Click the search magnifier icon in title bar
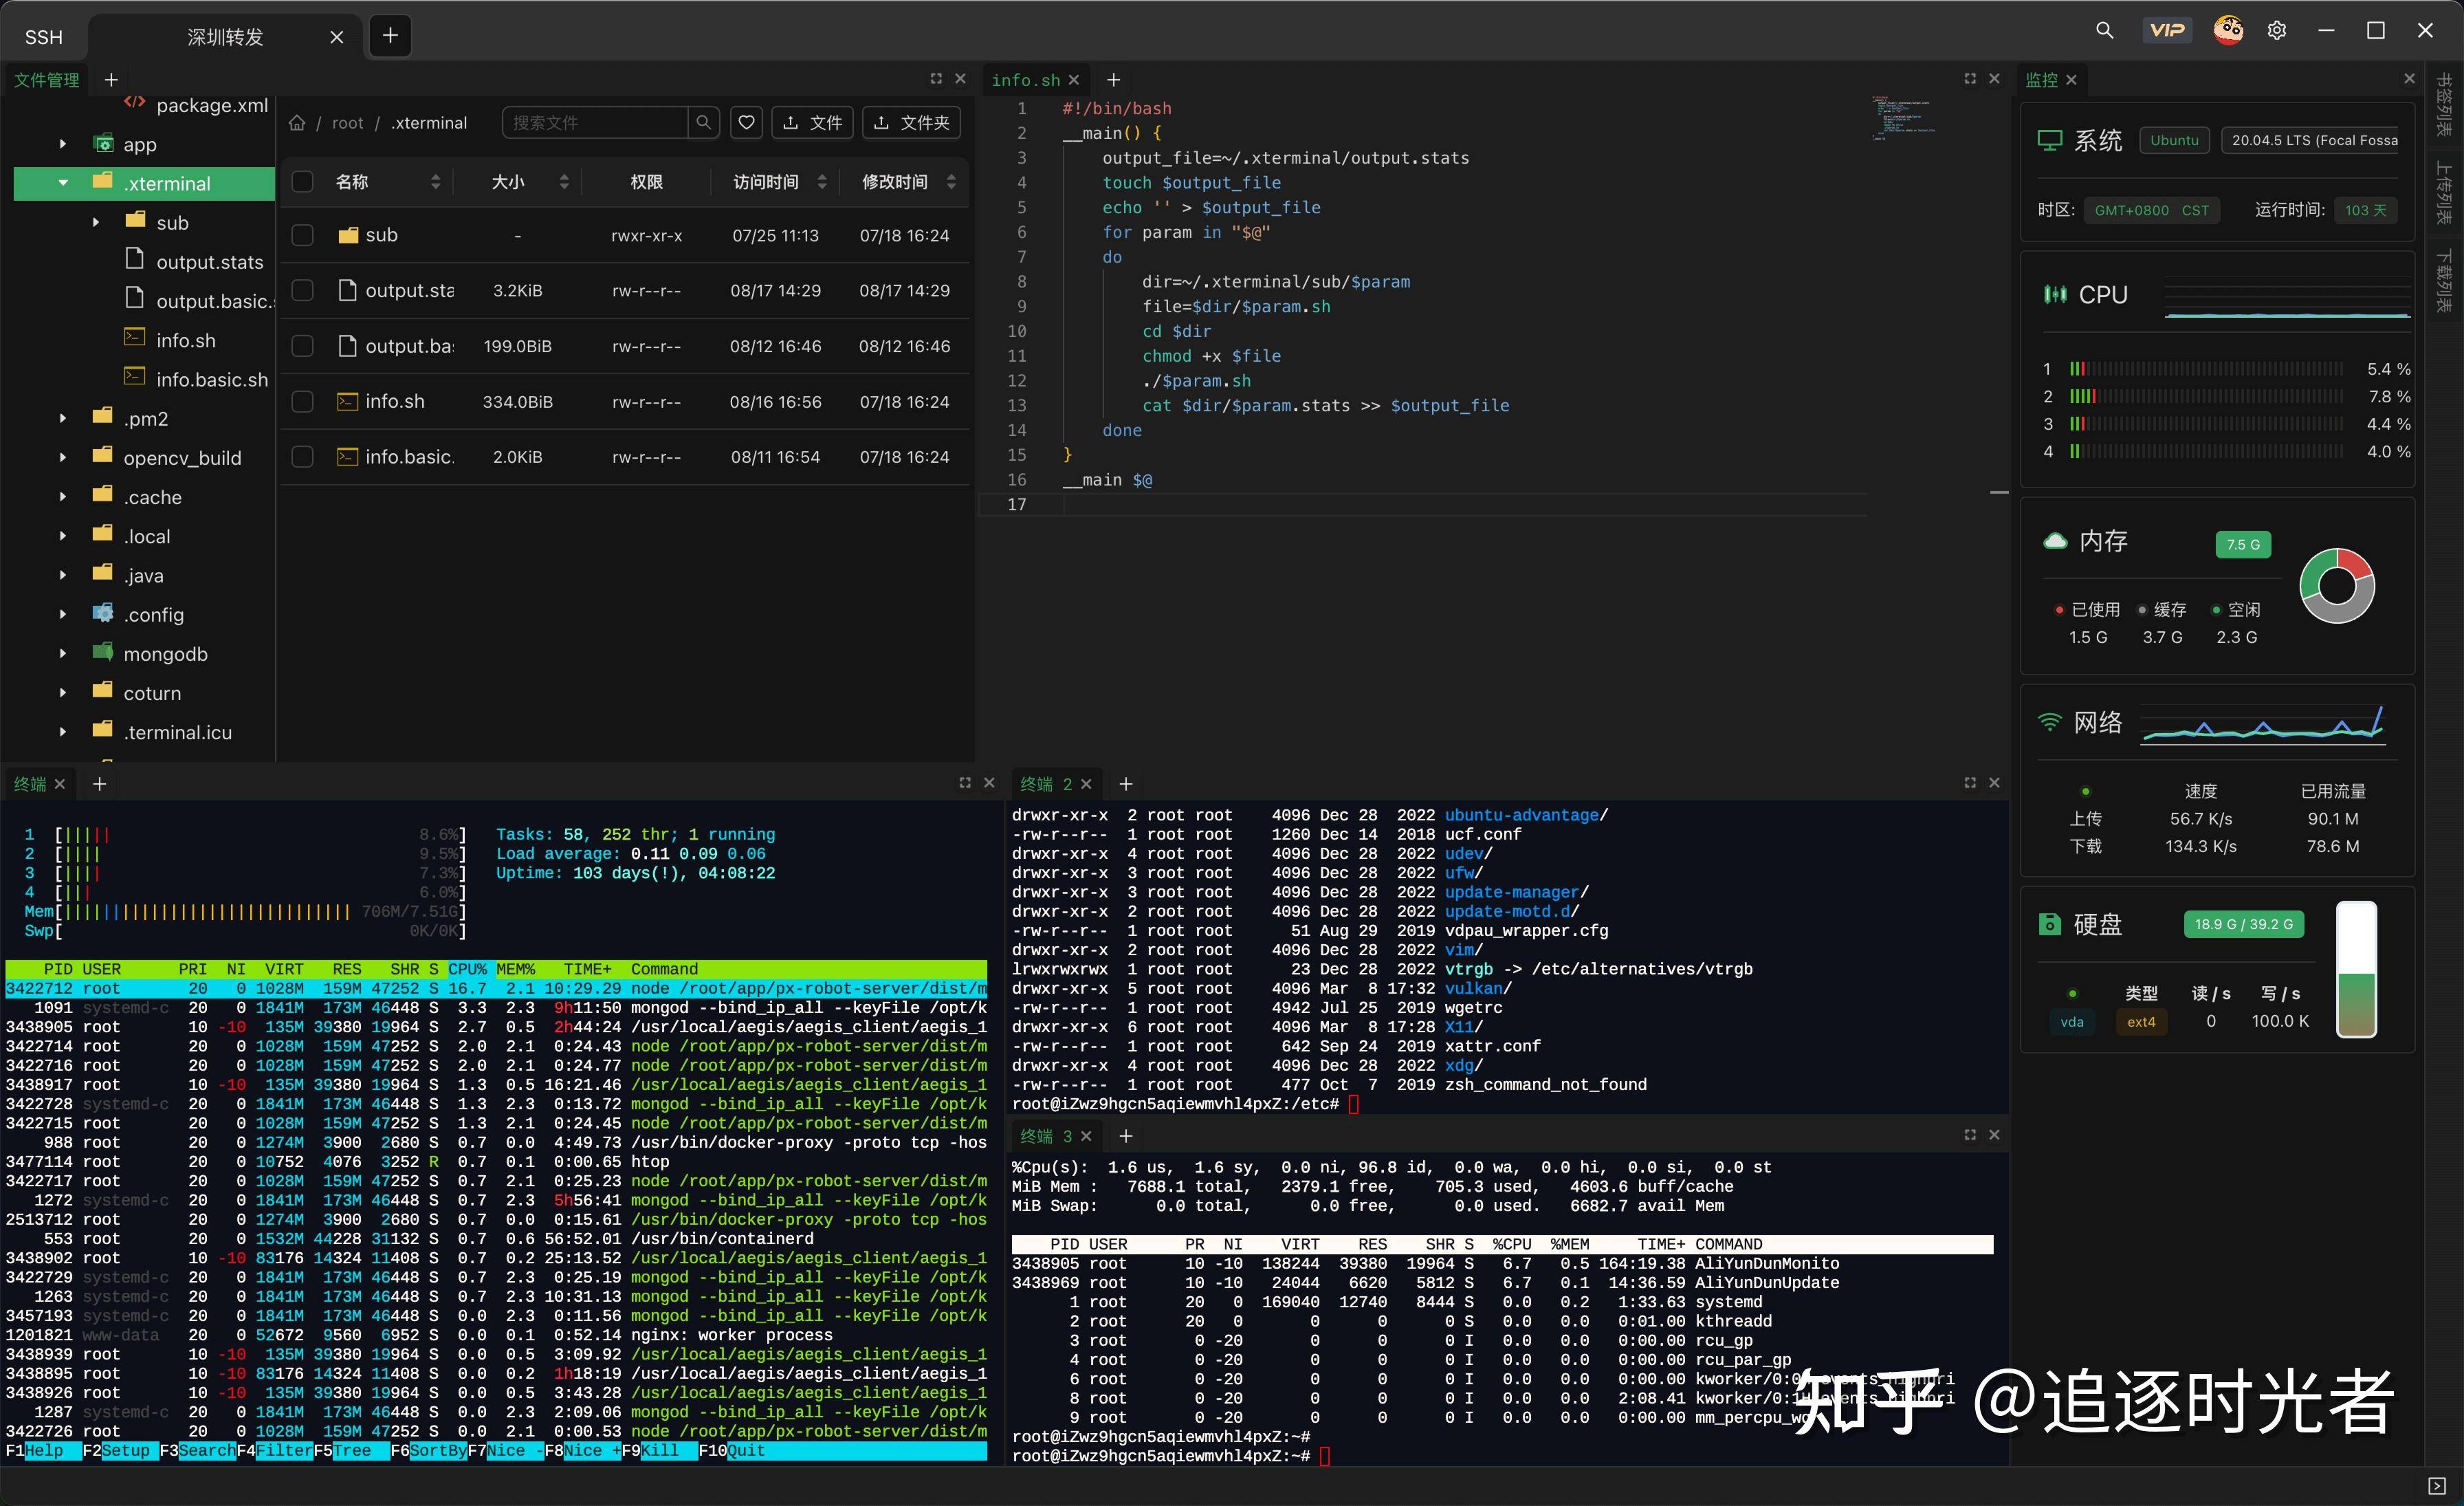This screenshot has height=1506, width=2464. coord(2105,31)
